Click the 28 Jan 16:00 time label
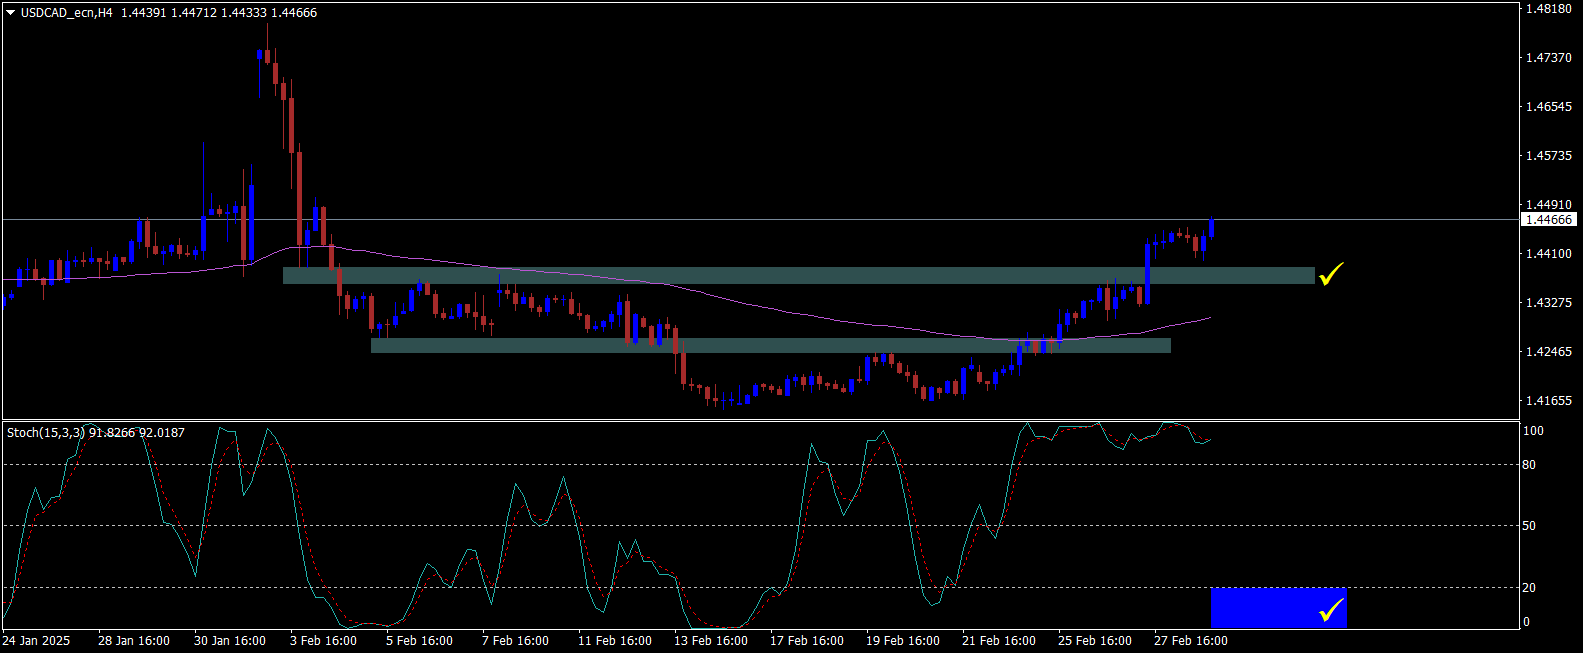 (134, 641)
